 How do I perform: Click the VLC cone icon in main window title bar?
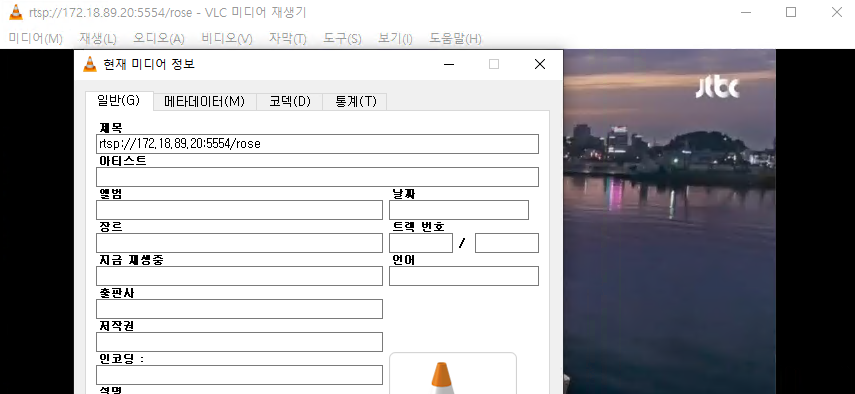16,12
